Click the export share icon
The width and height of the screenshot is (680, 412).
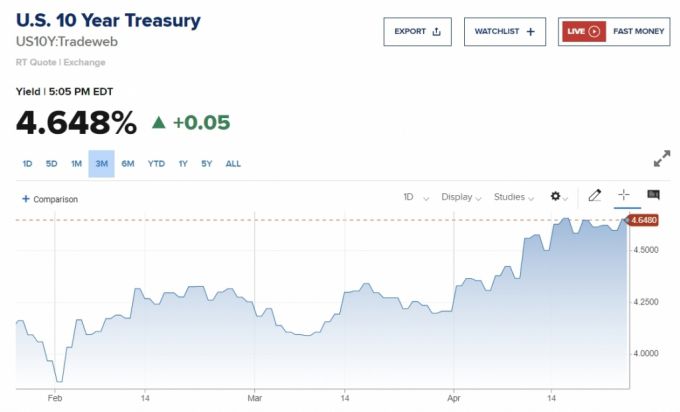click(437, 32)
